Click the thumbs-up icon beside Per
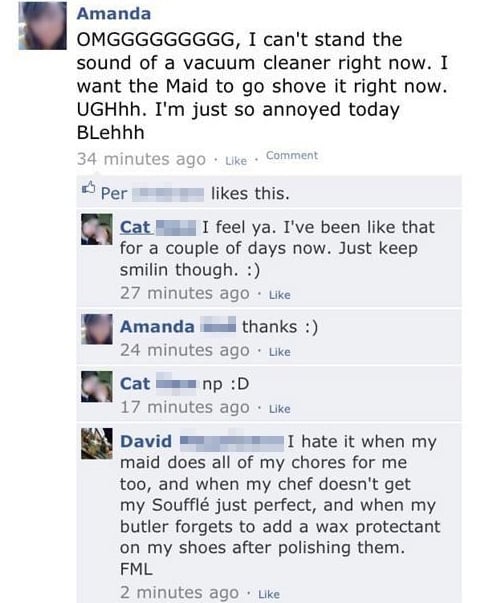The image size is (496, 603). coord(89,188)
